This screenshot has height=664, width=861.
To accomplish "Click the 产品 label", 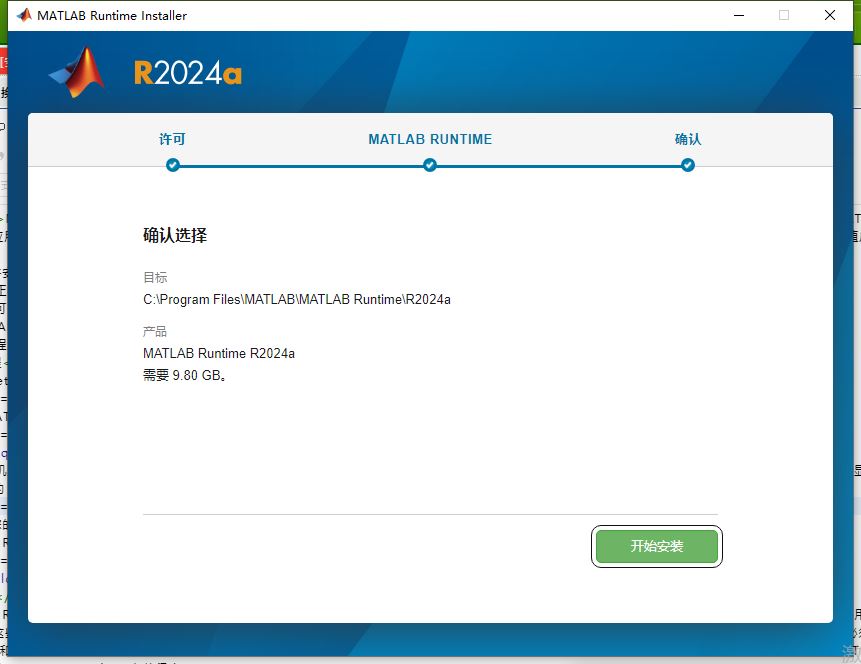I will pos(155,331).
